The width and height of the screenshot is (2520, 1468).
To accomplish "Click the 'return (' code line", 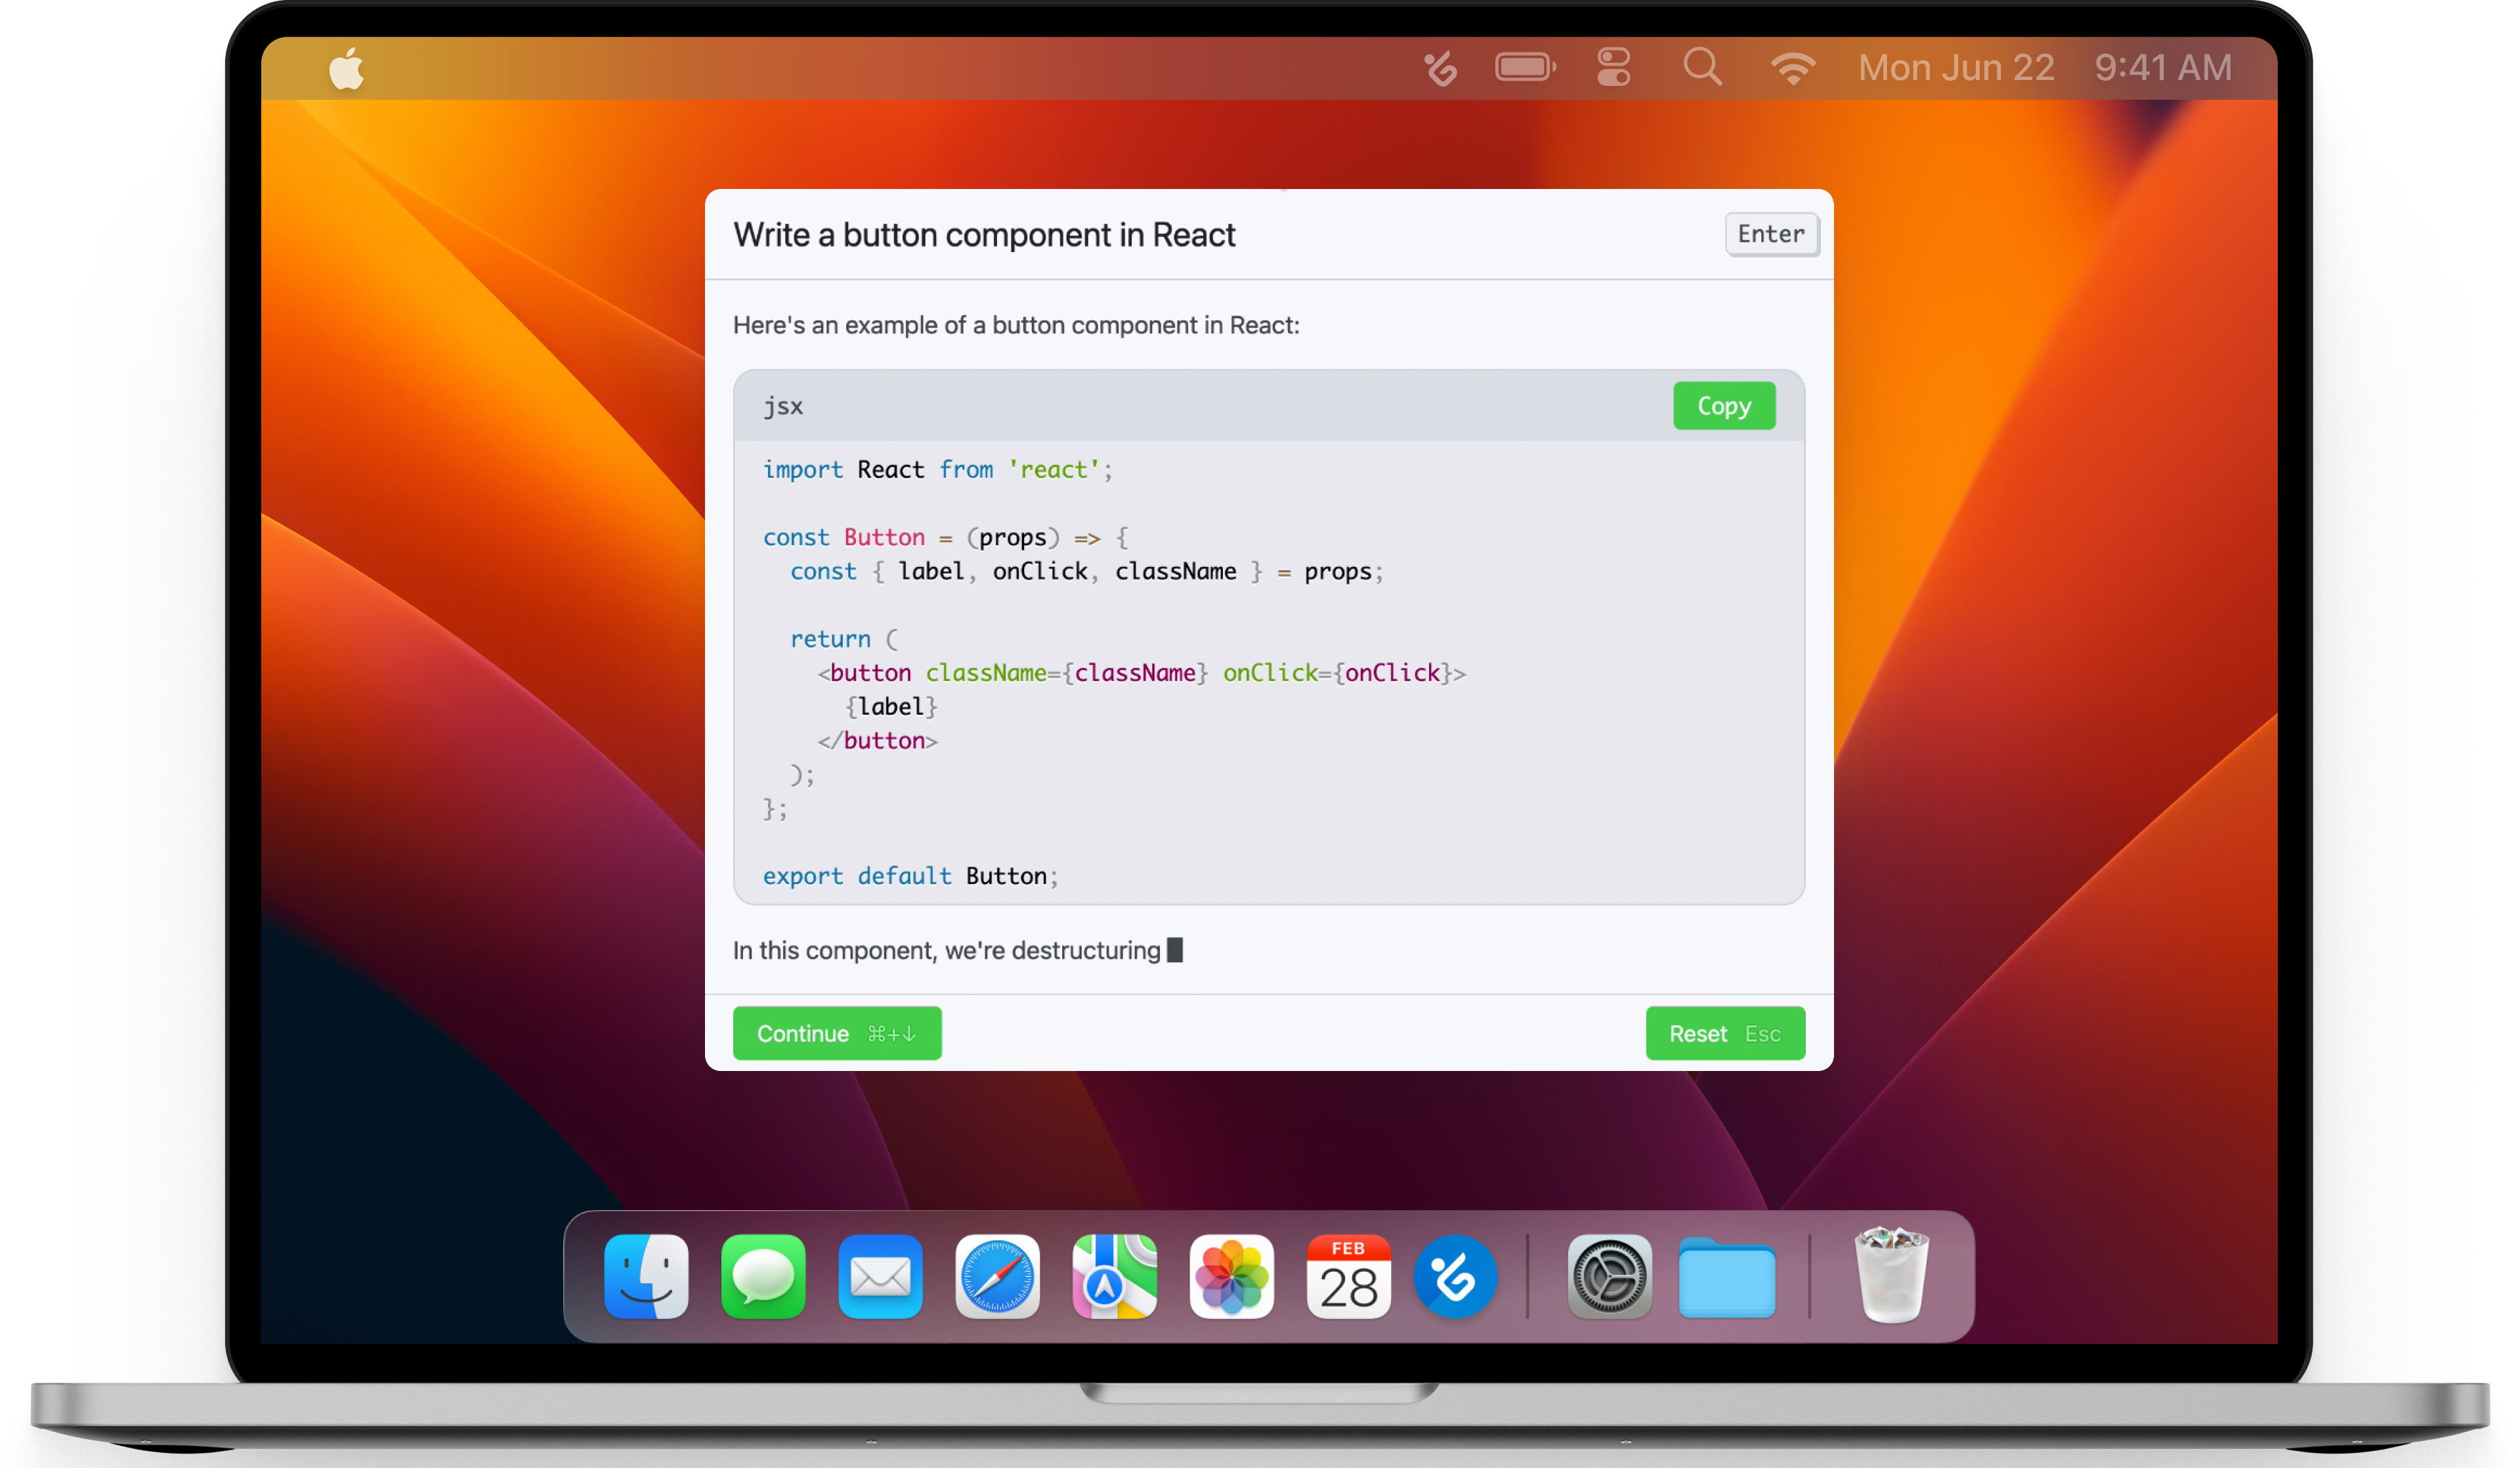I will click(x=844, y=639).
